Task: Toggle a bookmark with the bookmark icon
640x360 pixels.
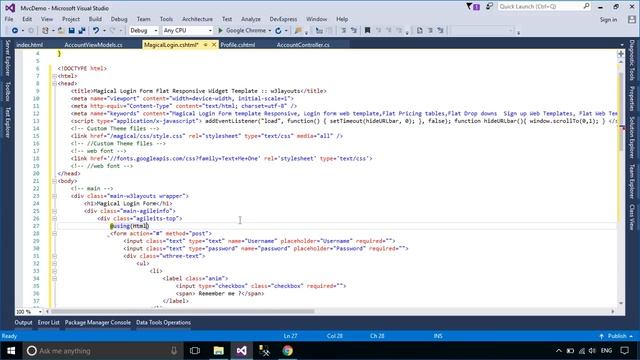Action: (367, 31)
